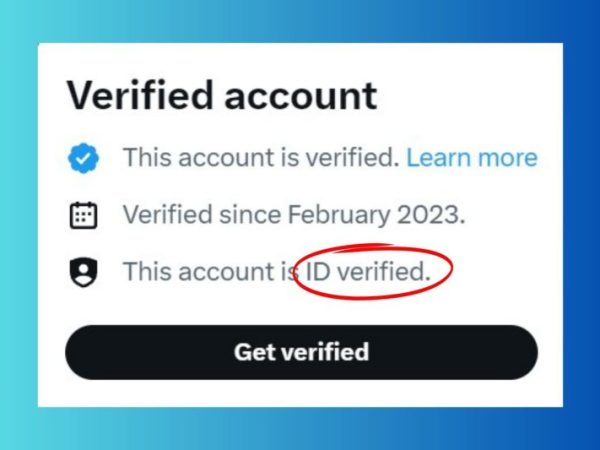
Task: Click the word Get on the black button
Action: 255,352
